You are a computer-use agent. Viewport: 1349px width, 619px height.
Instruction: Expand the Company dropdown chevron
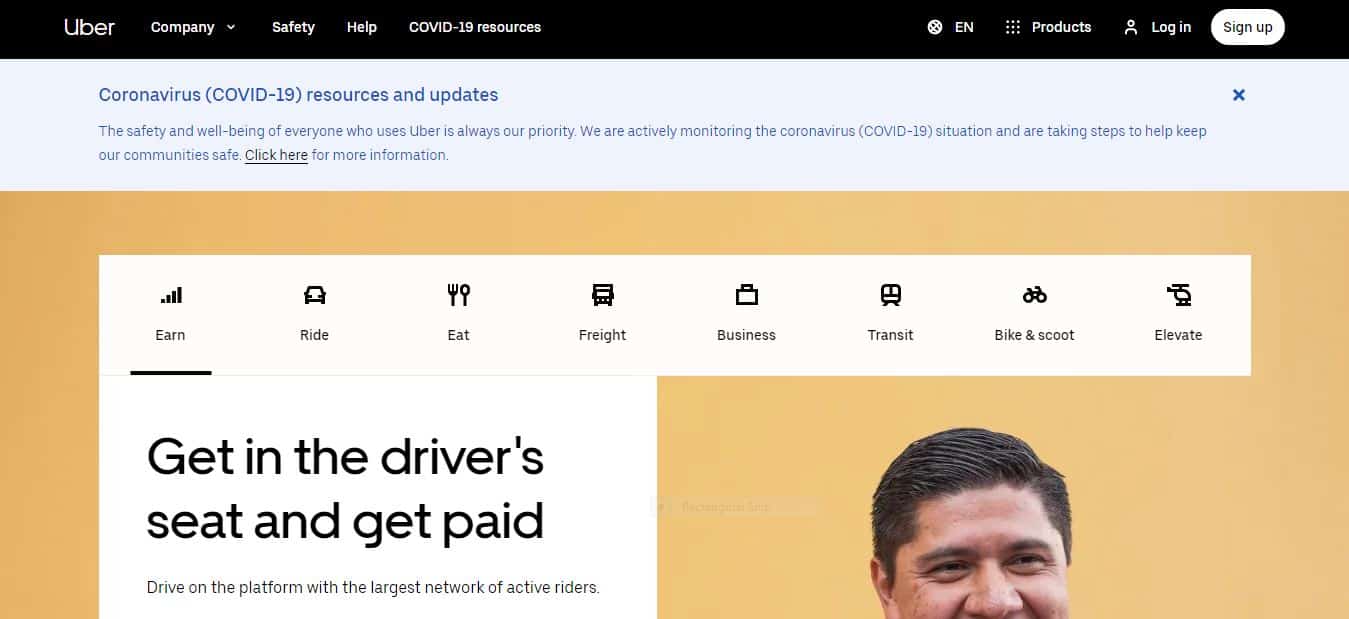[x=231, y=27]
